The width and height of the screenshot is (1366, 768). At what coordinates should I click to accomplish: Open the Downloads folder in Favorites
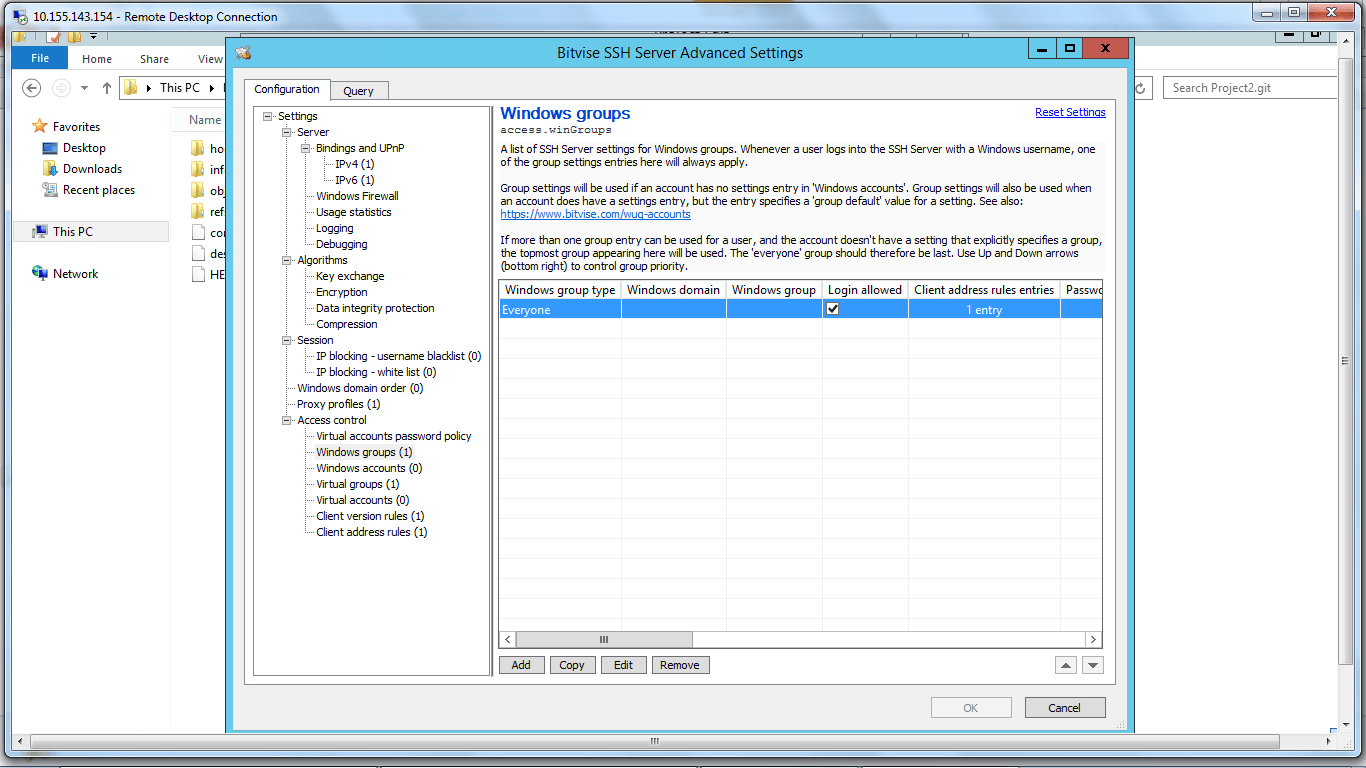(x=91, y=169)
